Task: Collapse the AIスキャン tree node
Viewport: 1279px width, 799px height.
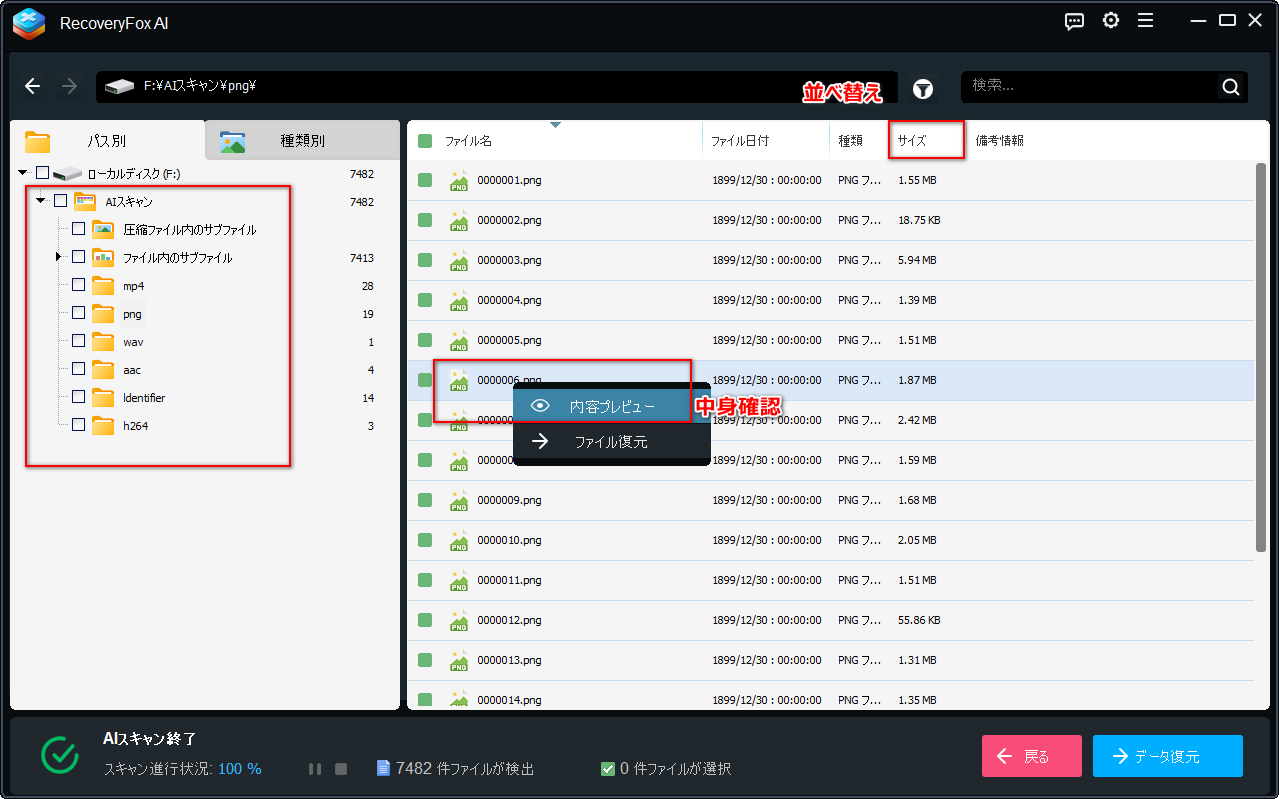Action: pyautogui.click(x=41, y=201)
